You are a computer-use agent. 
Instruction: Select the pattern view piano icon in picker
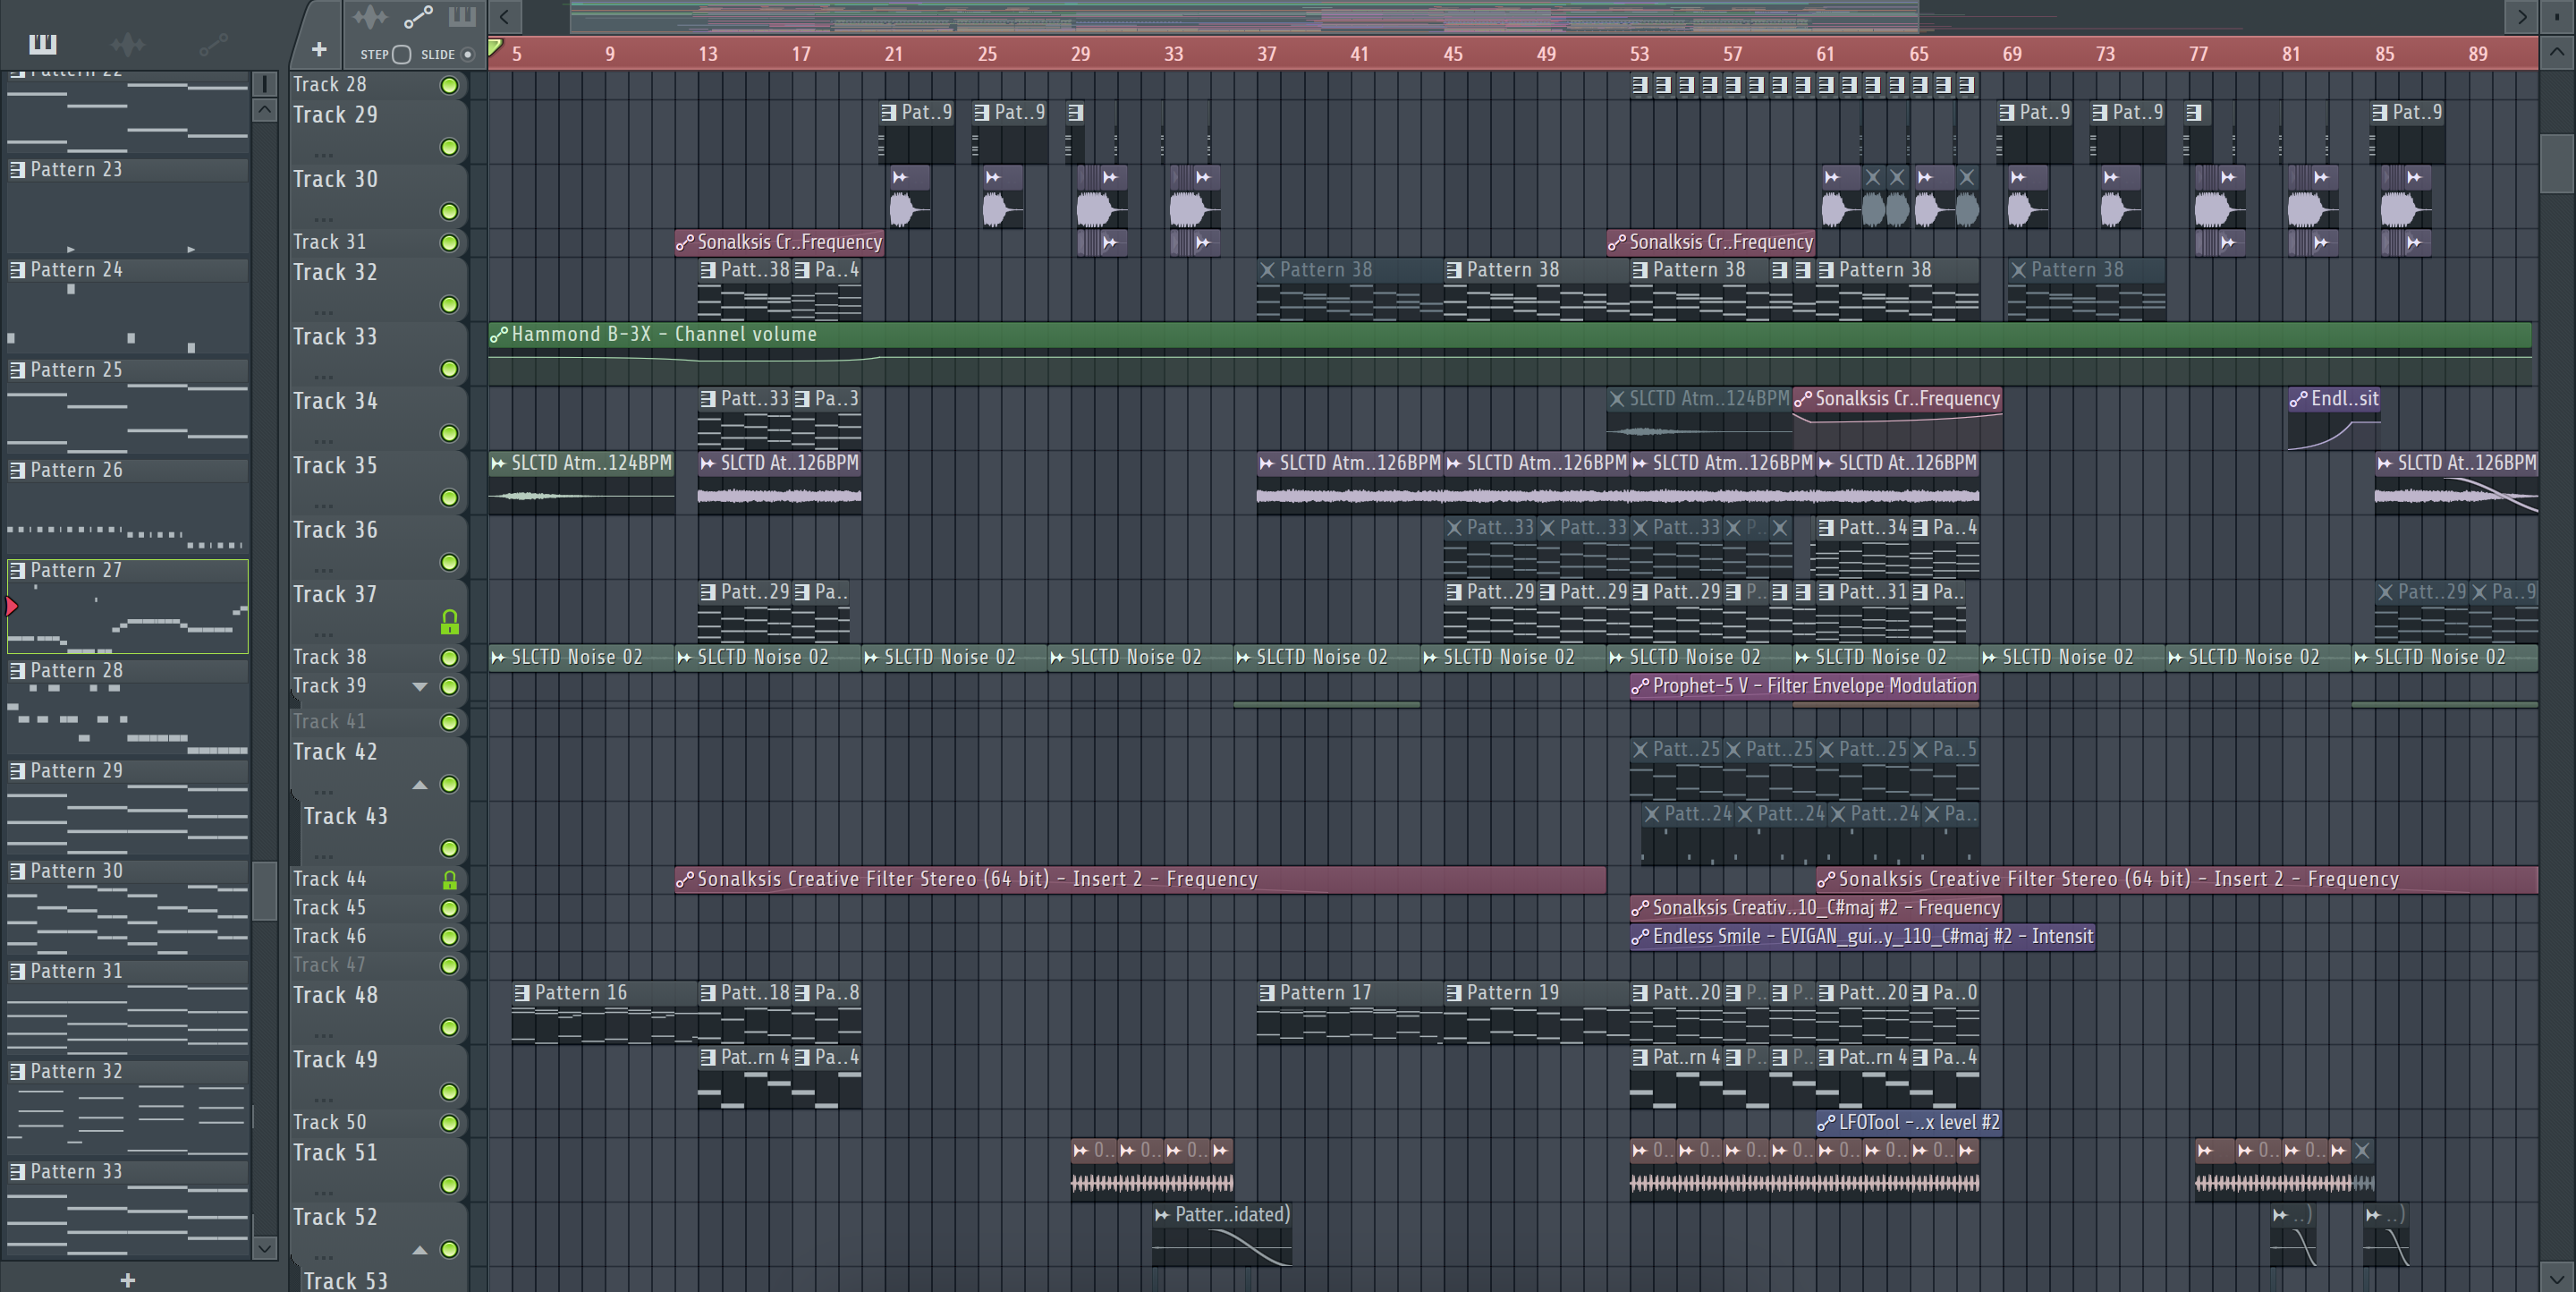(x=42, y=43)
